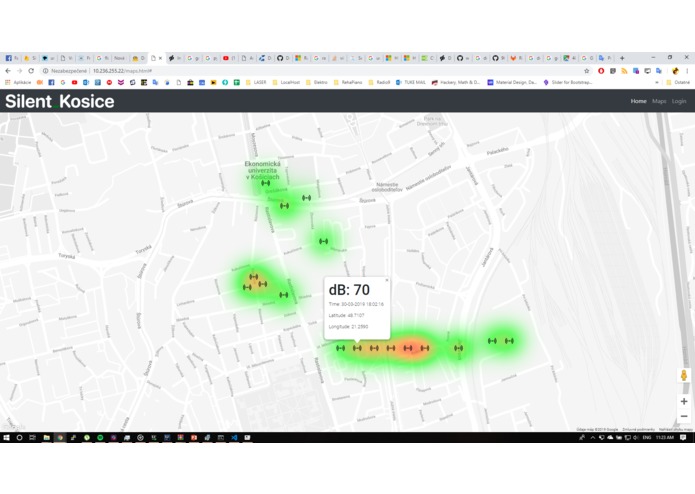Open the Login navigation link

679,101
